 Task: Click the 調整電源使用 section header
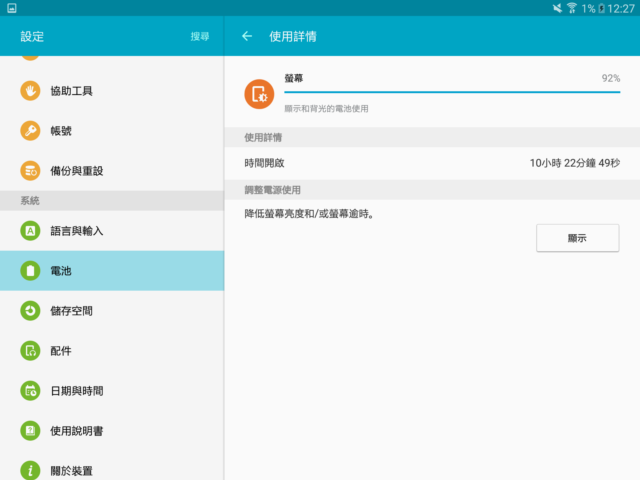(432, 190)
